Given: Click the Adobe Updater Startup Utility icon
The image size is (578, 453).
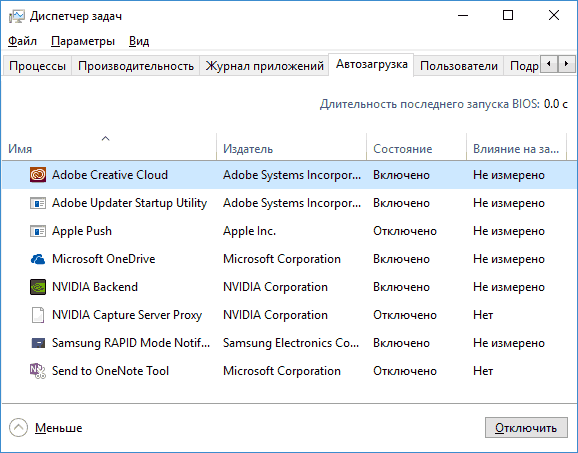Looking at the screenshot, I should pyautogui.click(x=38, y=203).
